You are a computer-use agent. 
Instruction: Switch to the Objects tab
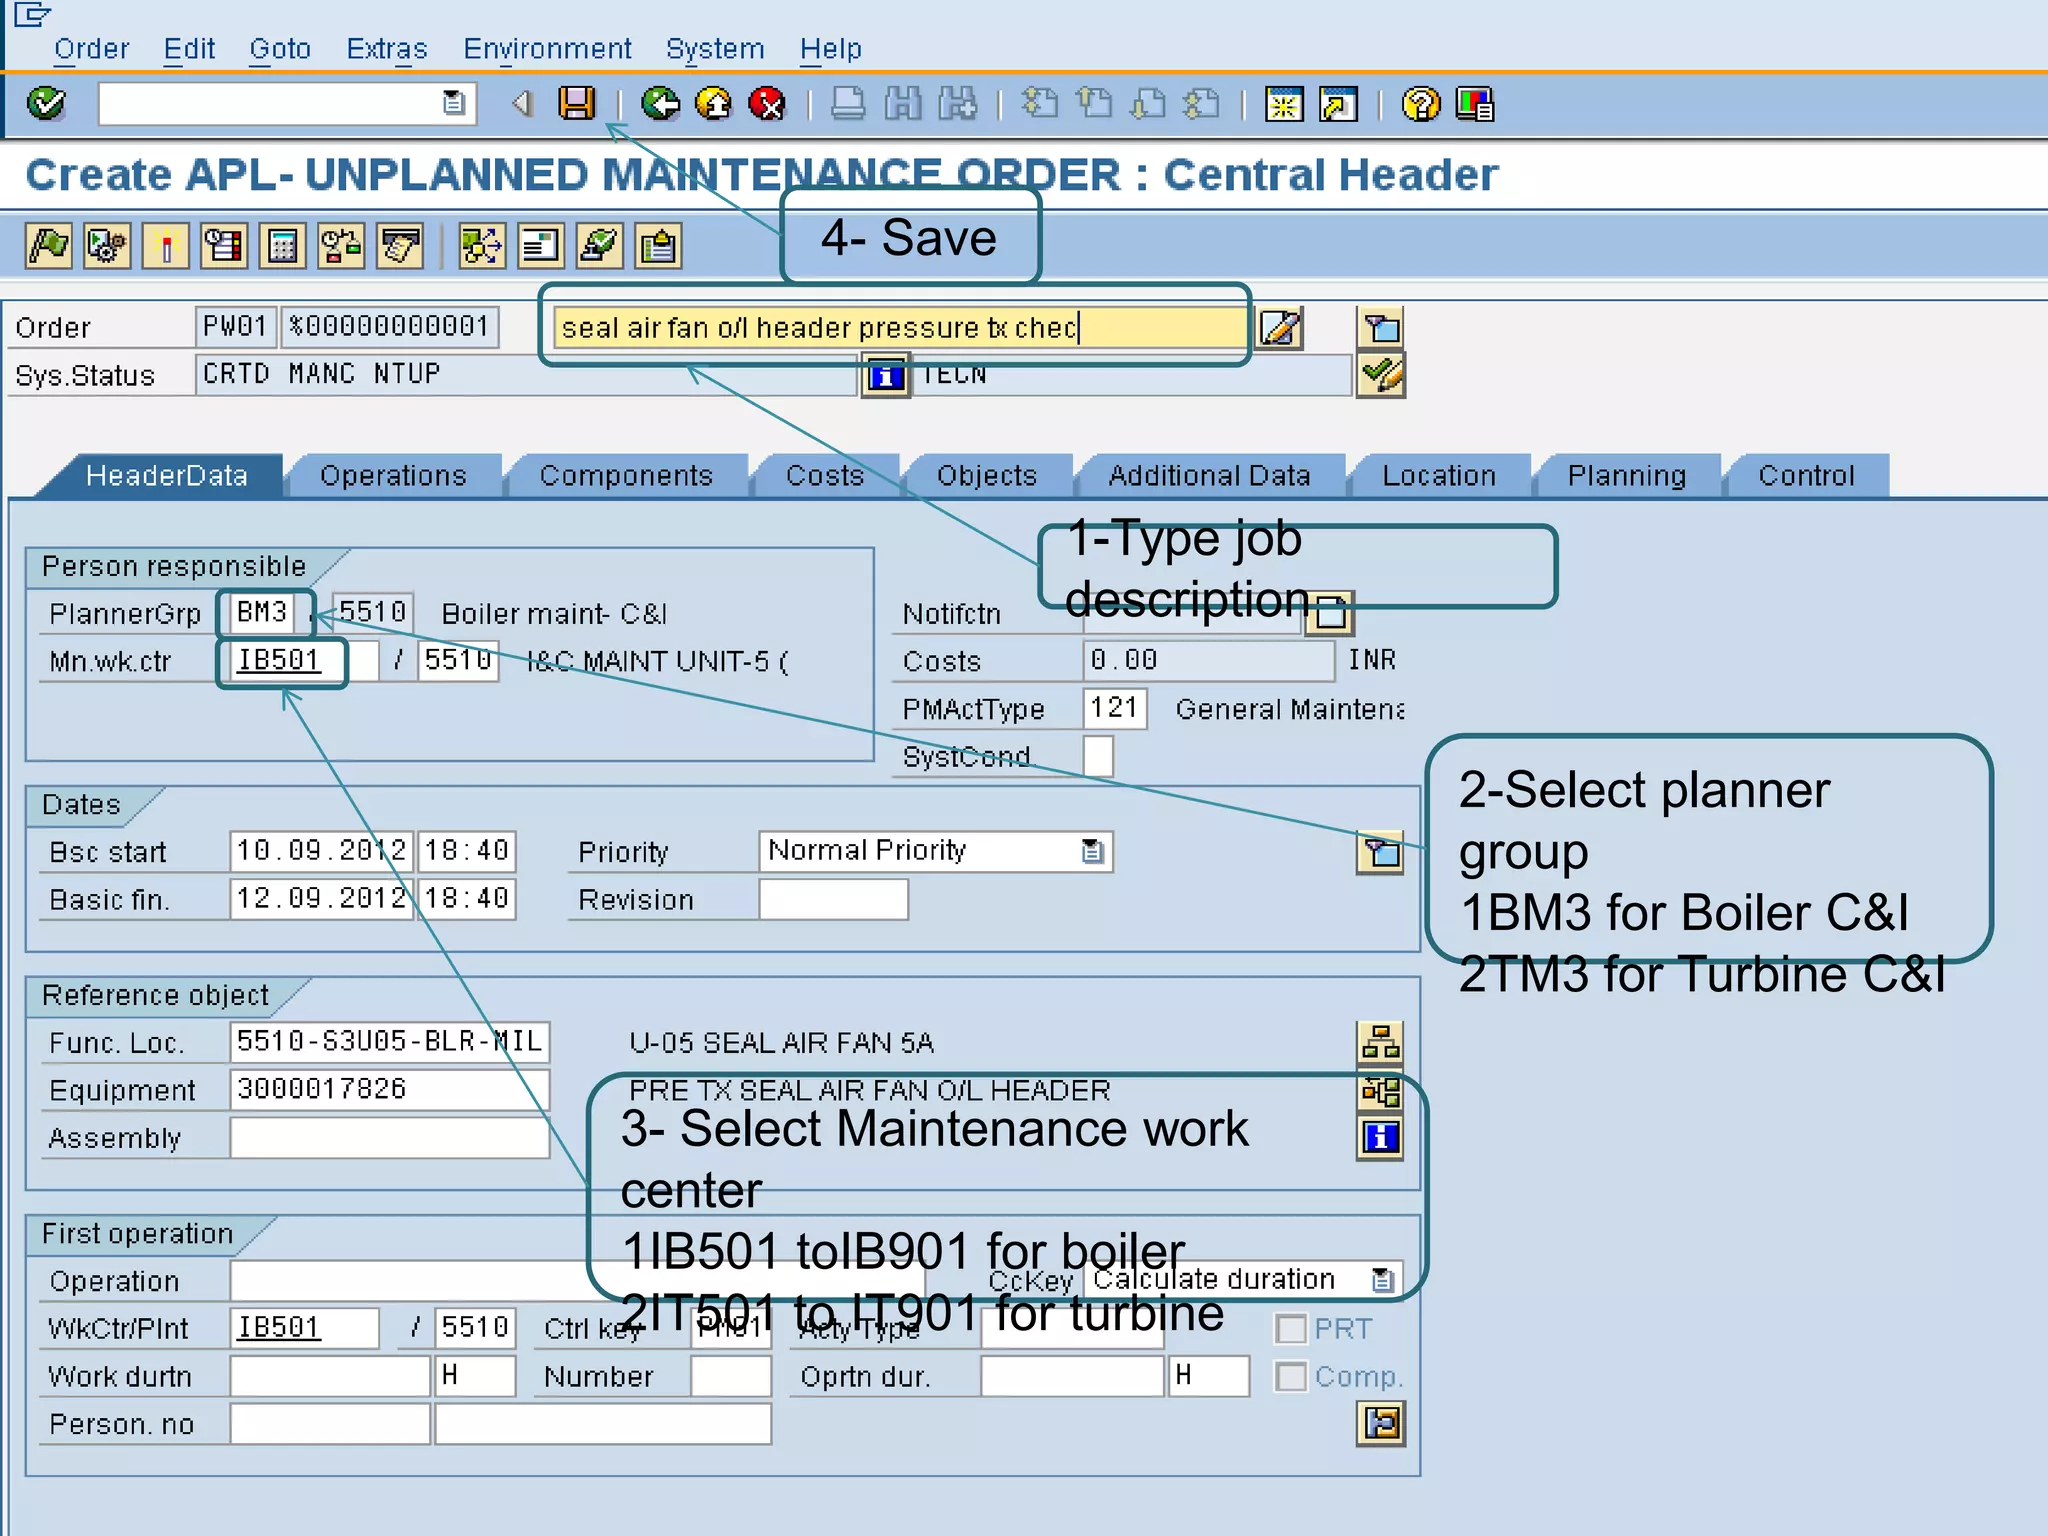(x=987, y=475)
